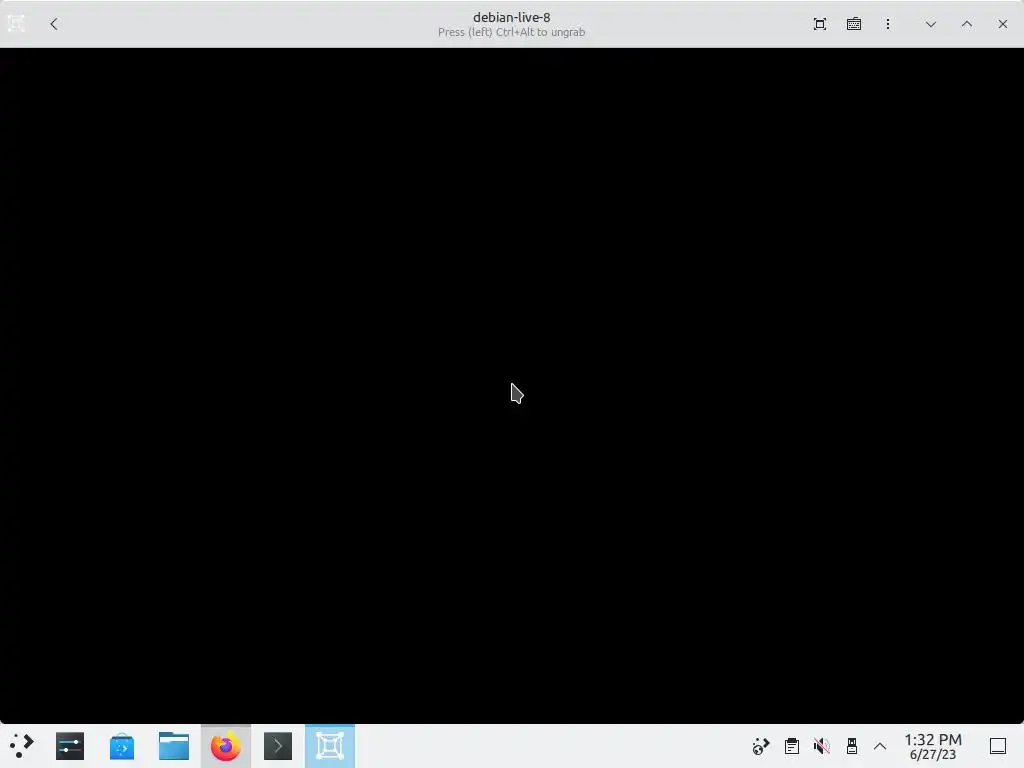Viewport: 1024px width, 768px height.
Task: Switch to Firefox in the taskbar
Action: point(225,746)
